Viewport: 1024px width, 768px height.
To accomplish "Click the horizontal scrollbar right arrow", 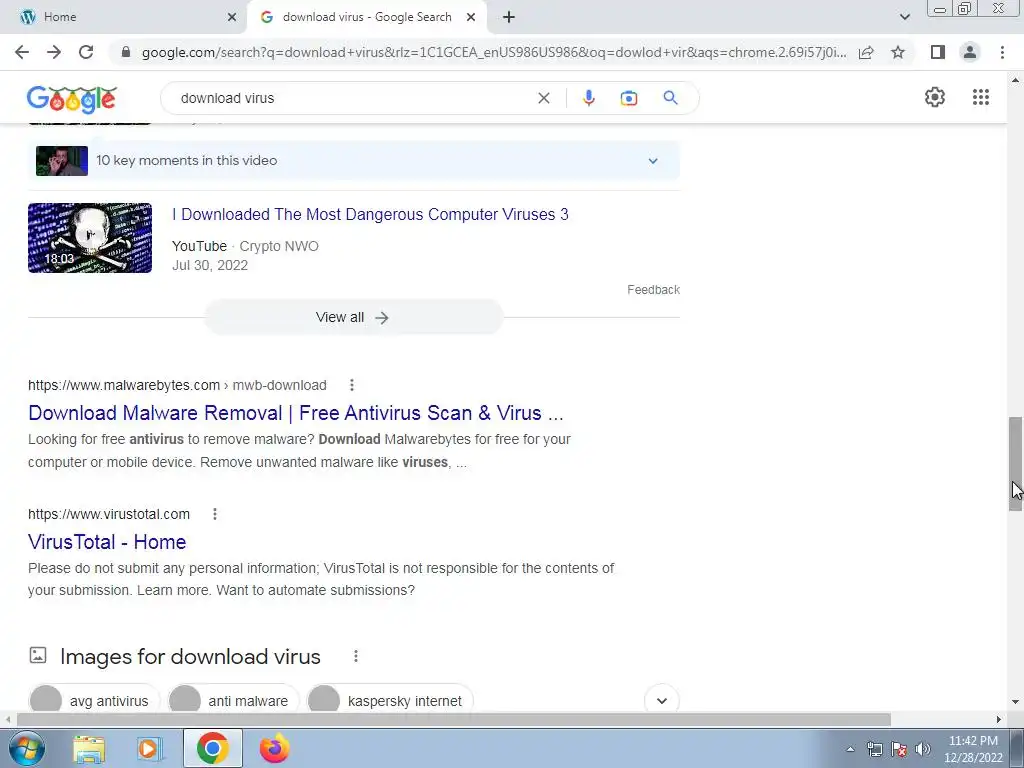I will 999,719.
